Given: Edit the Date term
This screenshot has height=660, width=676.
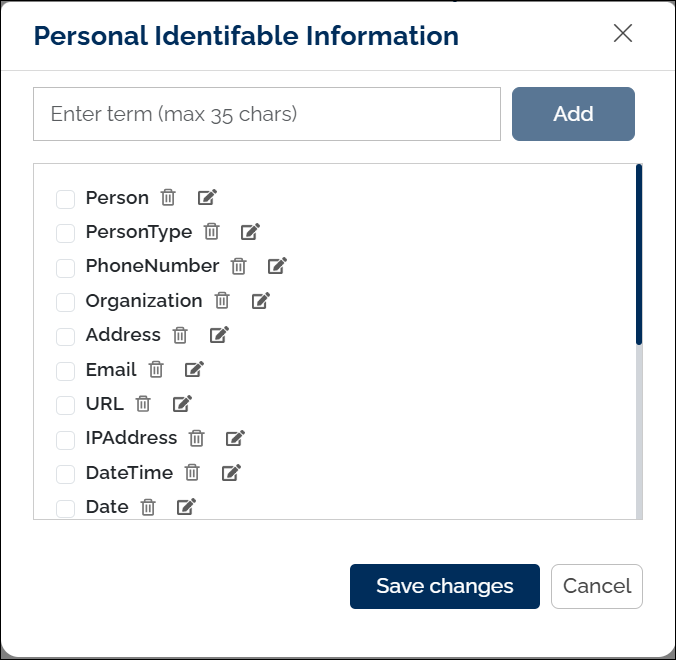Looking at the screenshot, I should [186, 507].
